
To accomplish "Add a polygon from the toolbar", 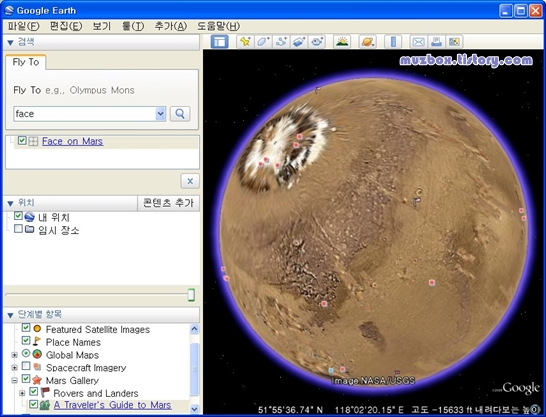I will tap(263, 42).
